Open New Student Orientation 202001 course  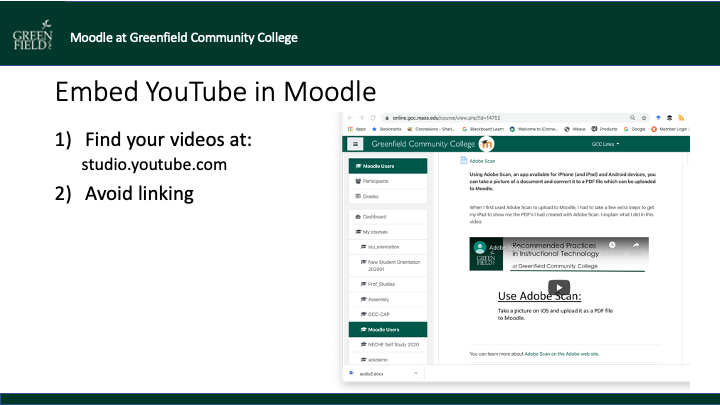(x=388, y=265)
